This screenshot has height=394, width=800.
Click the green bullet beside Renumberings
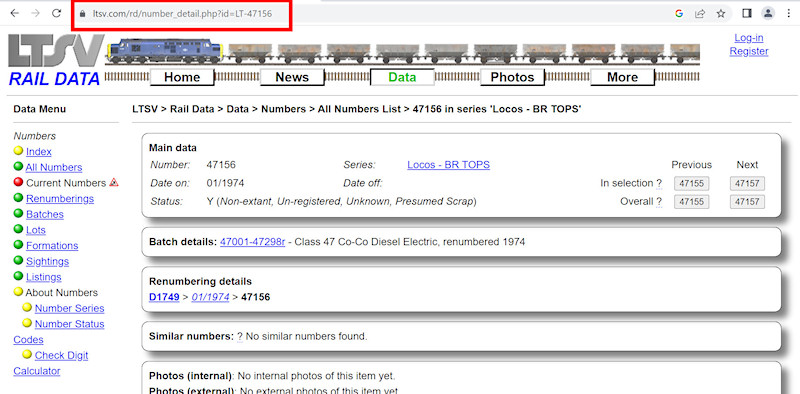point(18,198)
